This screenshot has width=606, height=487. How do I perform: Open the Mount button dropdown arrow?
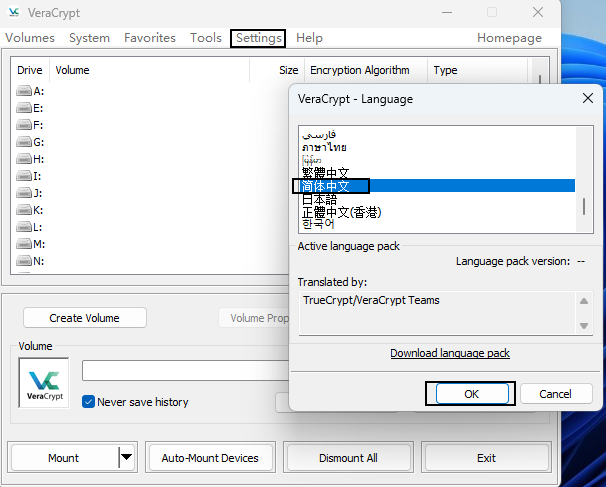[126, 458]
